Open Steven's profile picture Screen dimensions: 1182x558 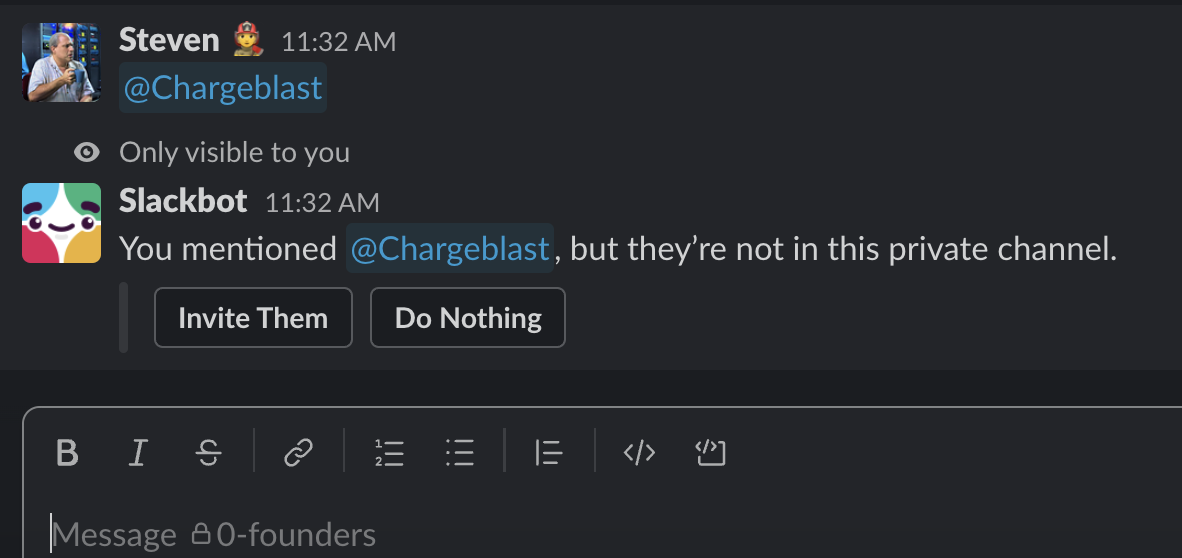coord(61,62)
